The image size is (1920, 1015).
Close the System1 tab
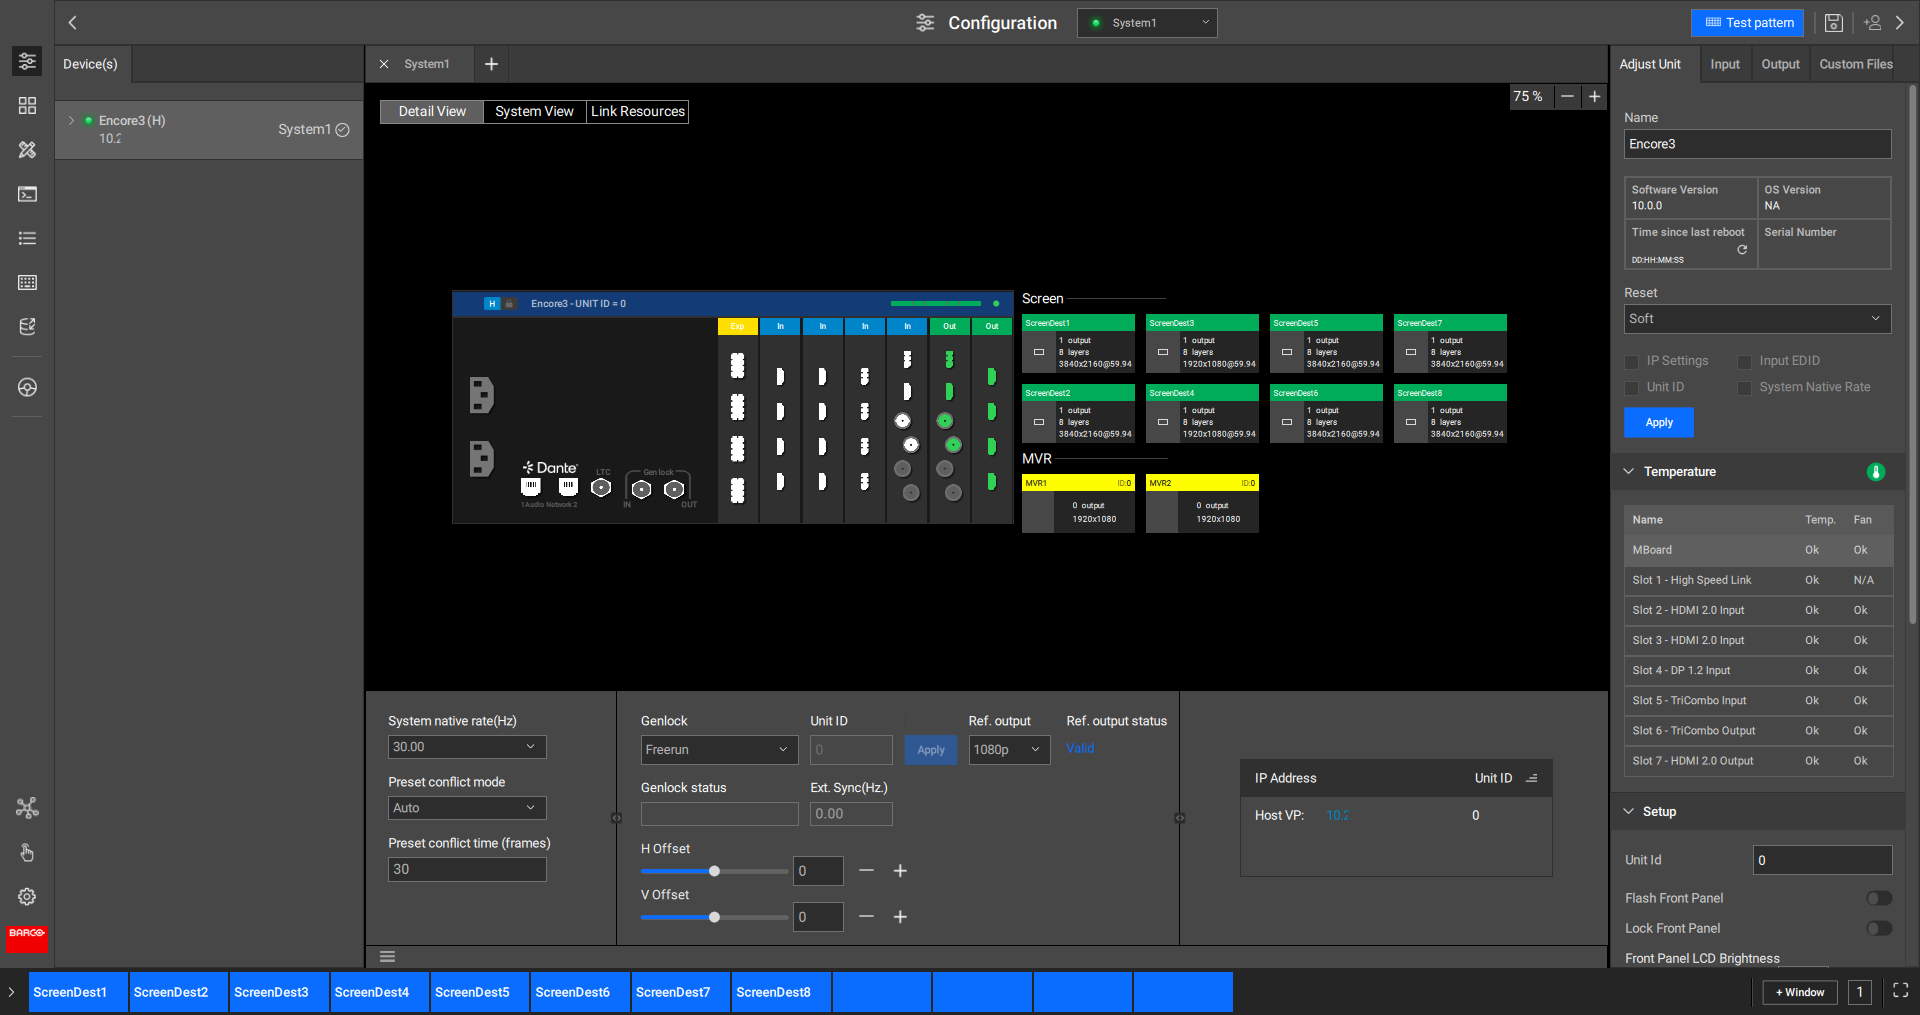(x=384, y=64)
